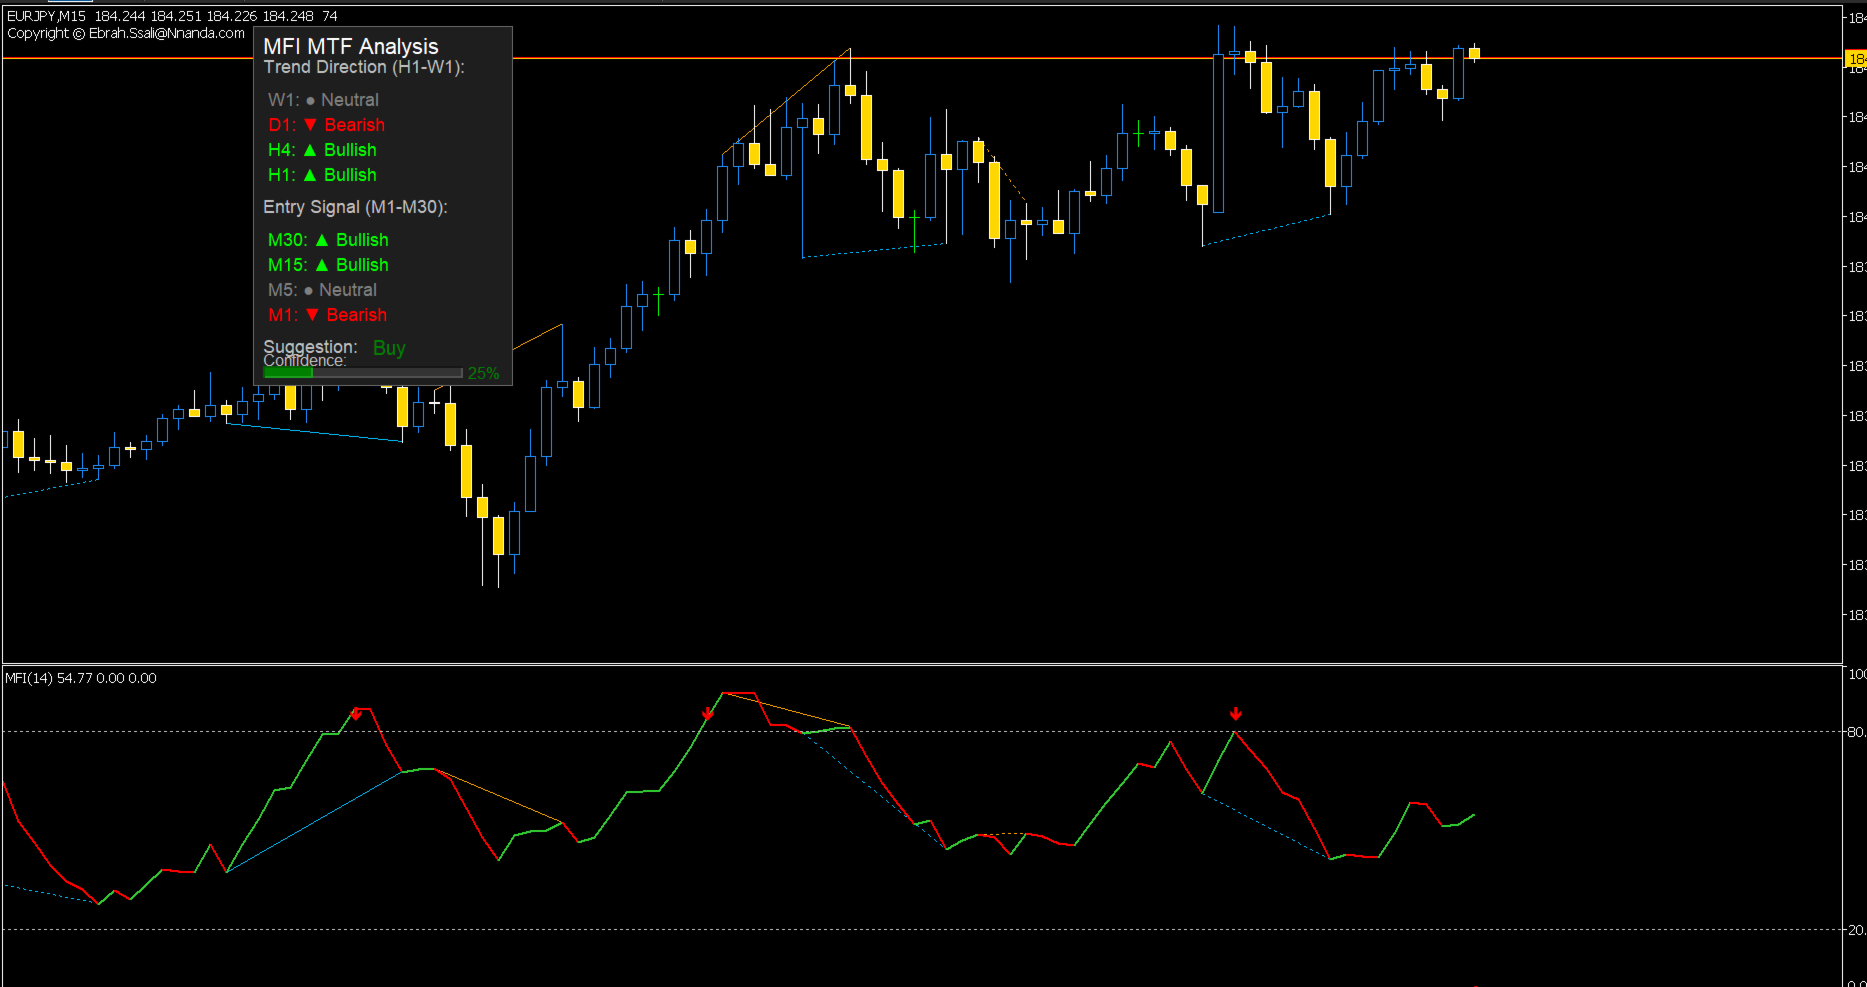This screenshot has width=1867, height=987.
Task: Click the "Bullish" status in the H1 row
Action: (x=350, y=175)
